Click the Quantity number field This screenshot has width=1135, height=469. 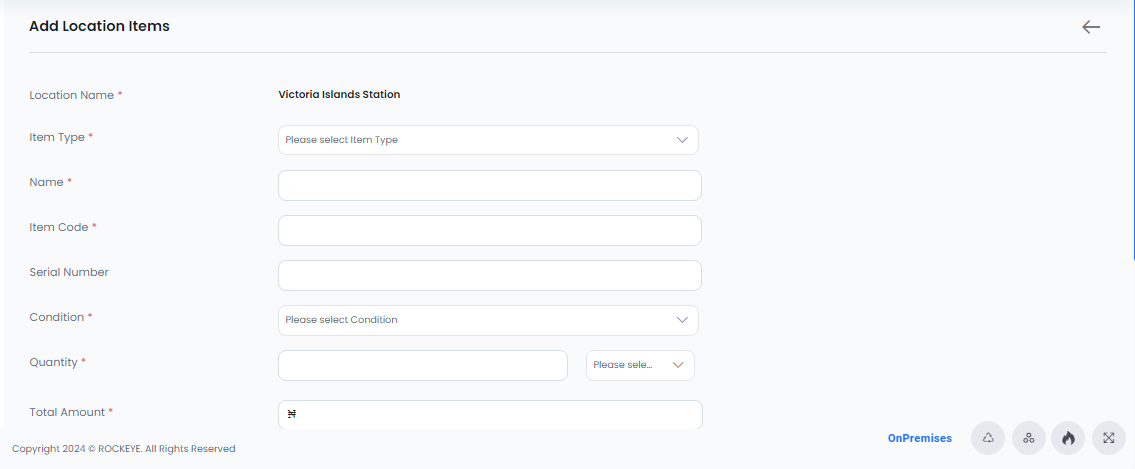pyautogui.click(x=423, y=366)
